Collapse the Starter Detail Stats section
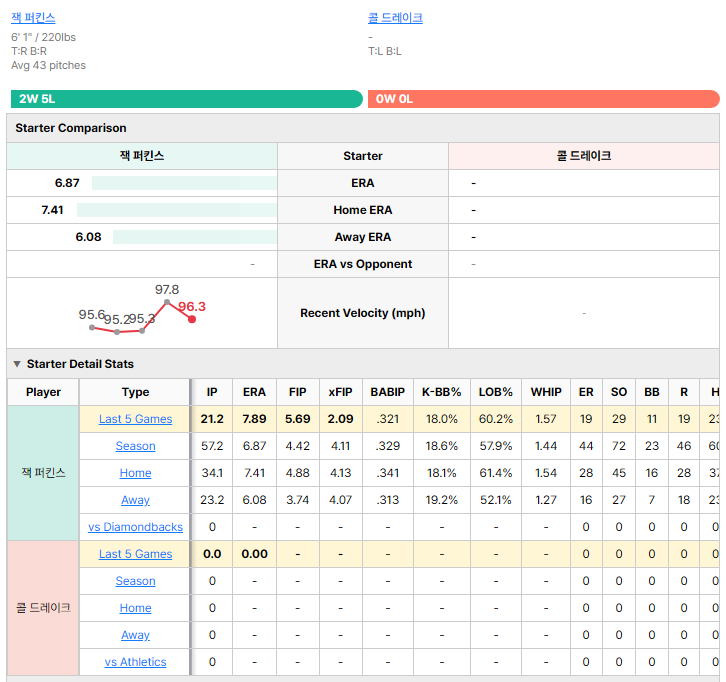This screenshot has height=682, width=726. (17, 364)
